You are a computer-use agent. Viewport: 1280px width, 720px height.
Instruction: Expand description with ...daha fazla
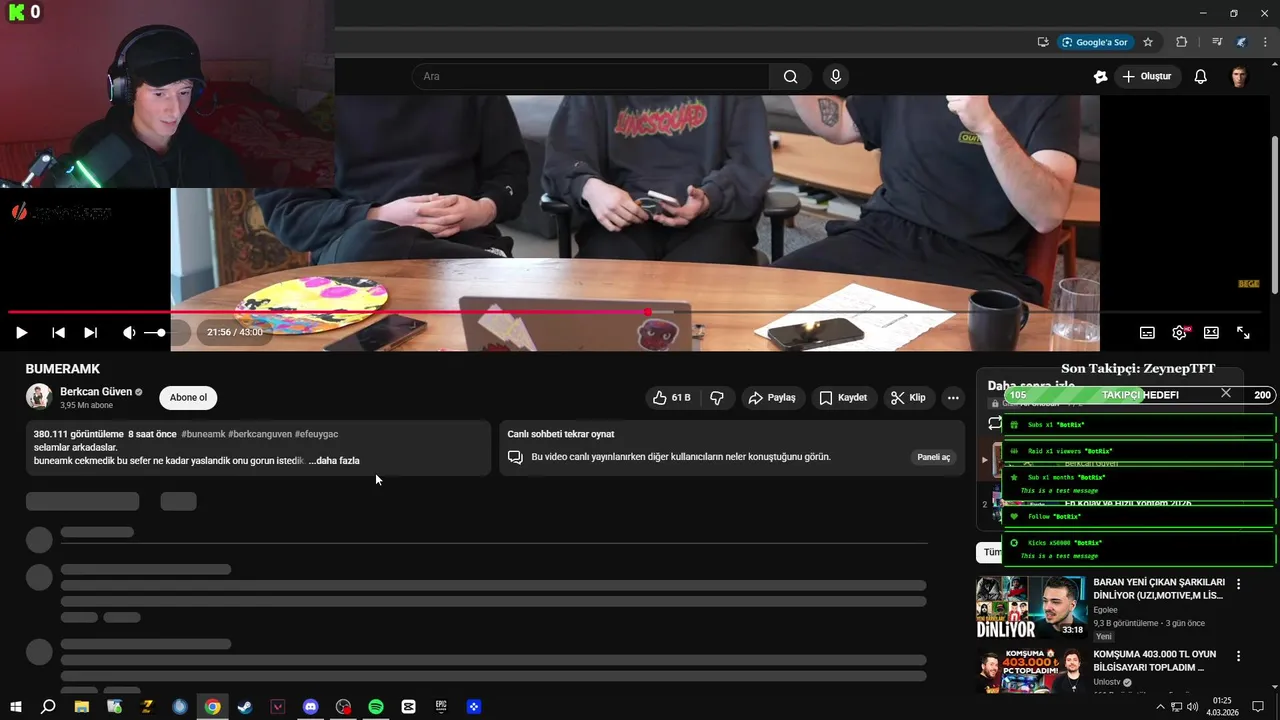pos(334,461)
